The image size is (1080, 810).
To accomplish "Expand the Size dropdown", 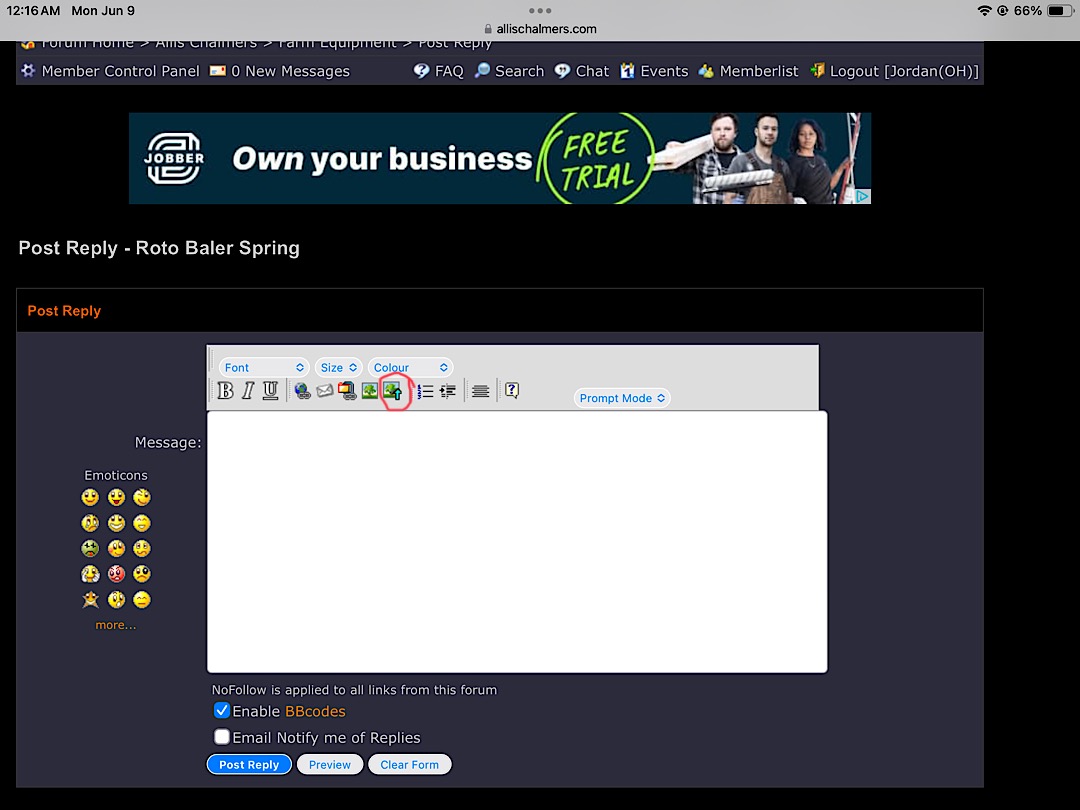I will click(339, 368).
